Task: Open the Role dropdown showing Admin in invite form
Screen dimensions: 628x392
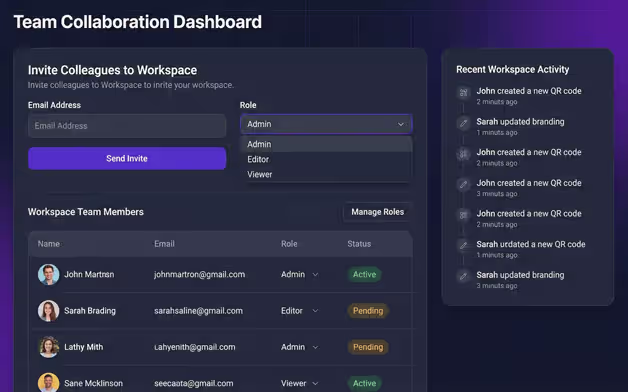Action: tap(326, 124)
